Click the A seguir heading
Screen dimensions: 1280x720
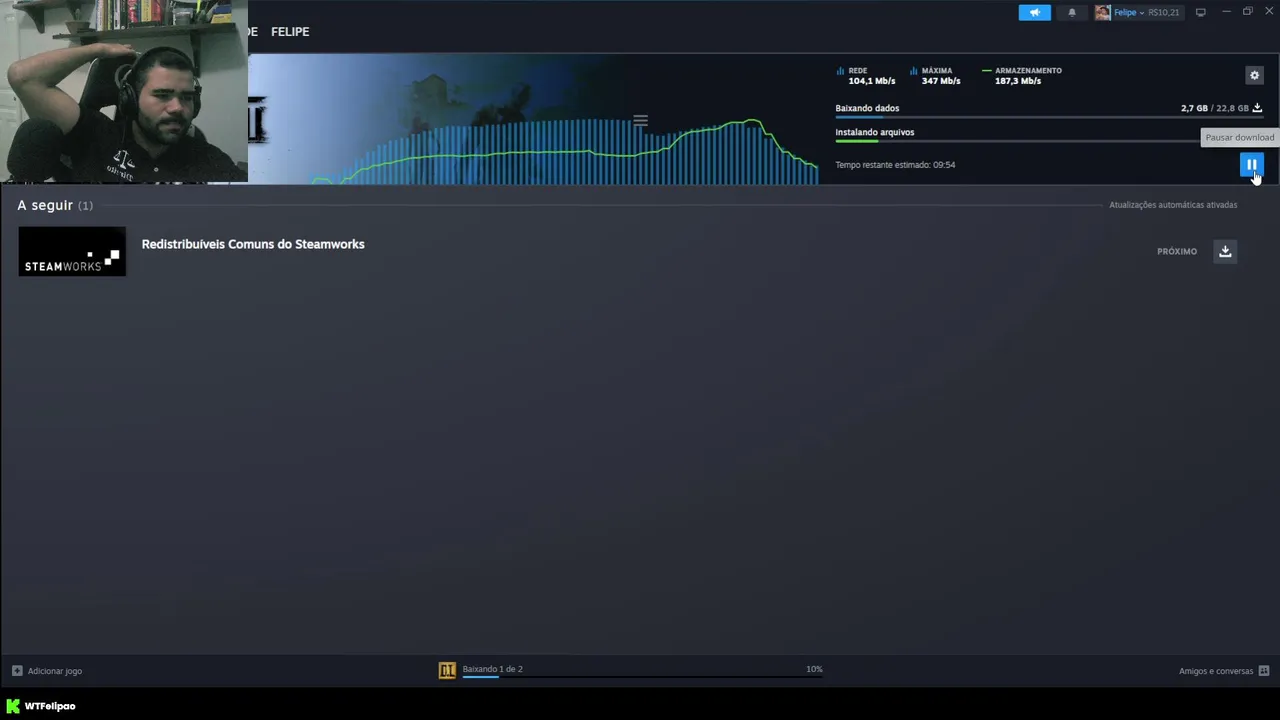(45, 205)
